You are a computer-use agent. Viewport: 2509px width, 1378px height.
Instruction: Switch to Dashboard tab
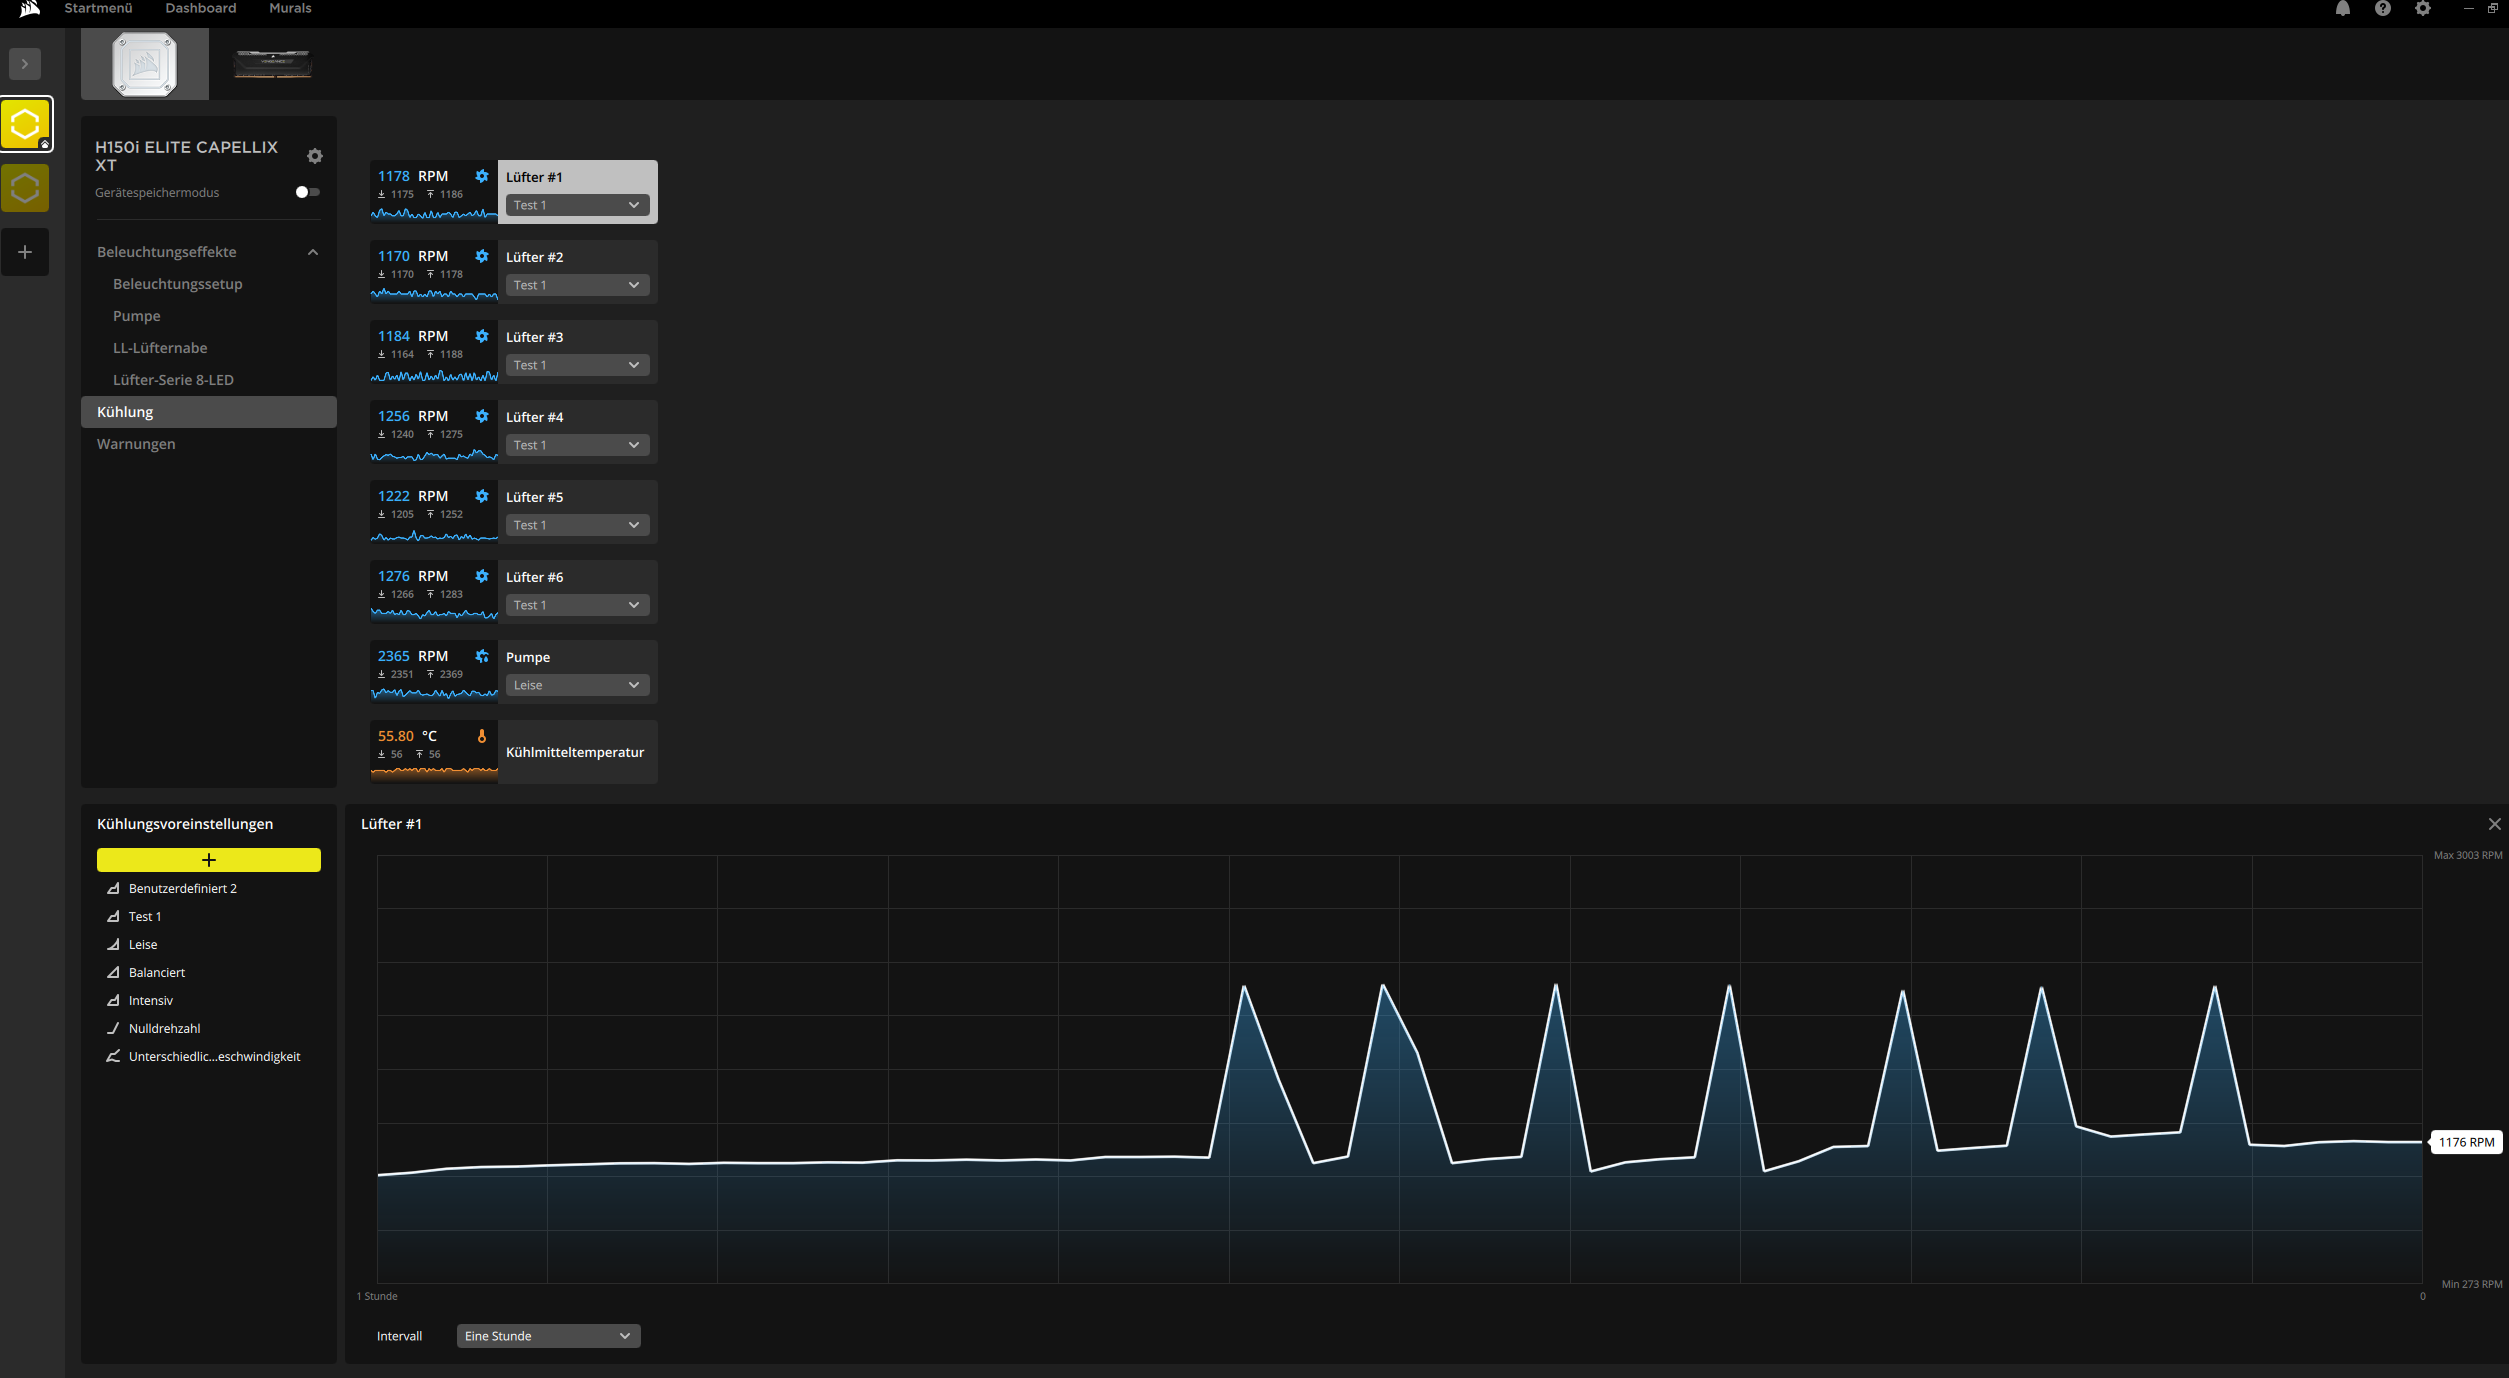pos(201,8)
